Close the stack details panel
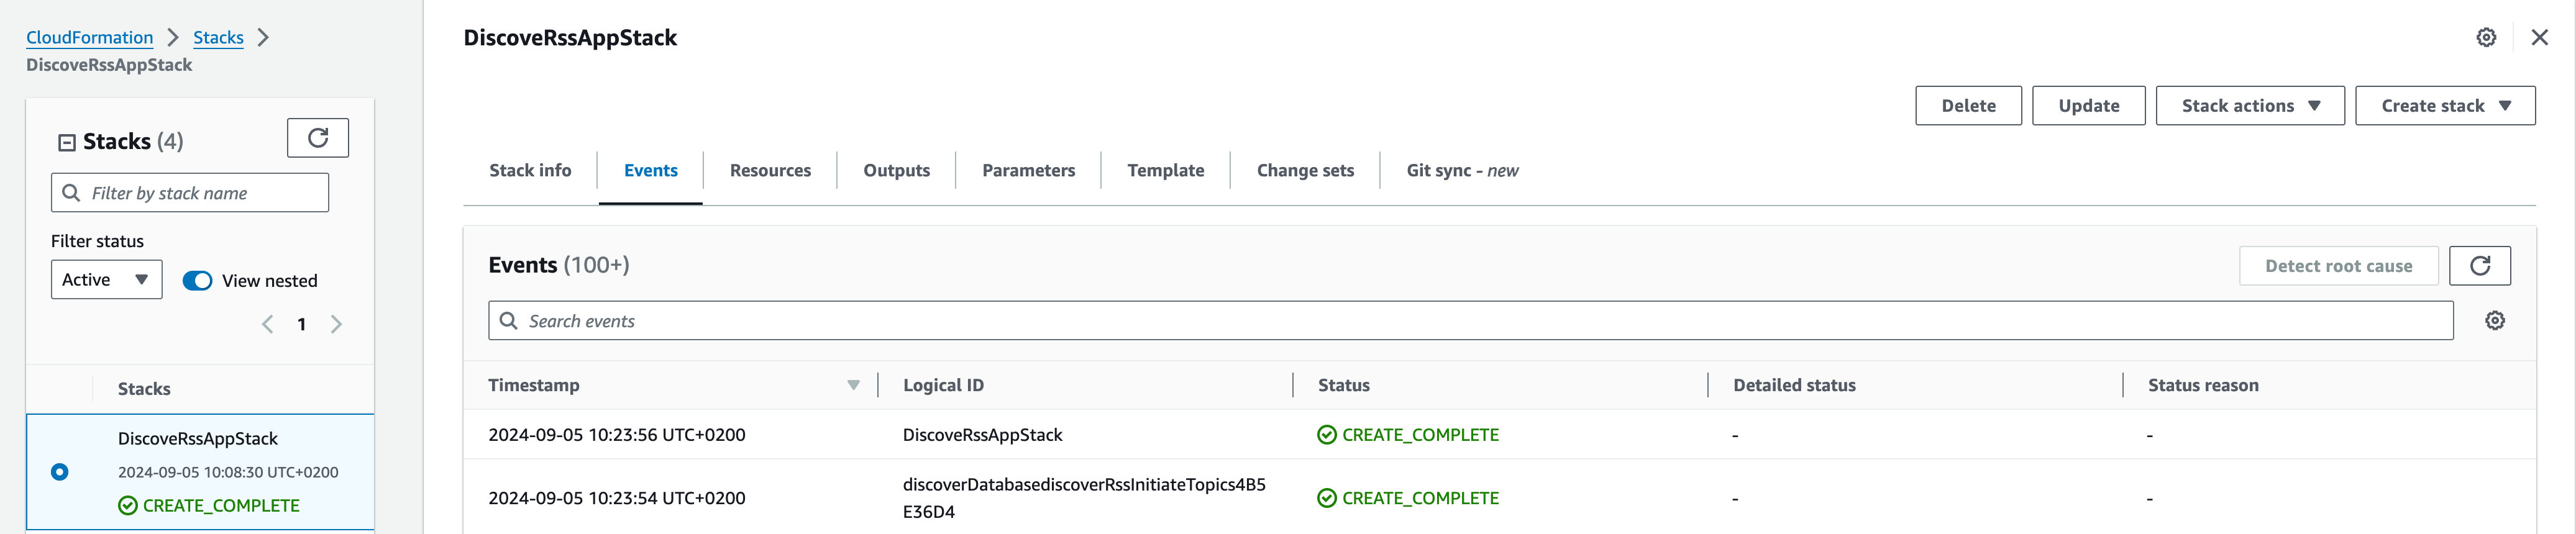Image resolution: width=2576 pixels, height=534 pixels. click(x=2539, y=38)
